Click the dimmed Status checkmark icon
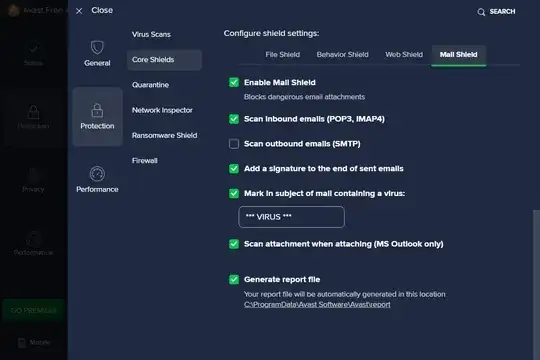540x360 pixels. tap(33, 48)
